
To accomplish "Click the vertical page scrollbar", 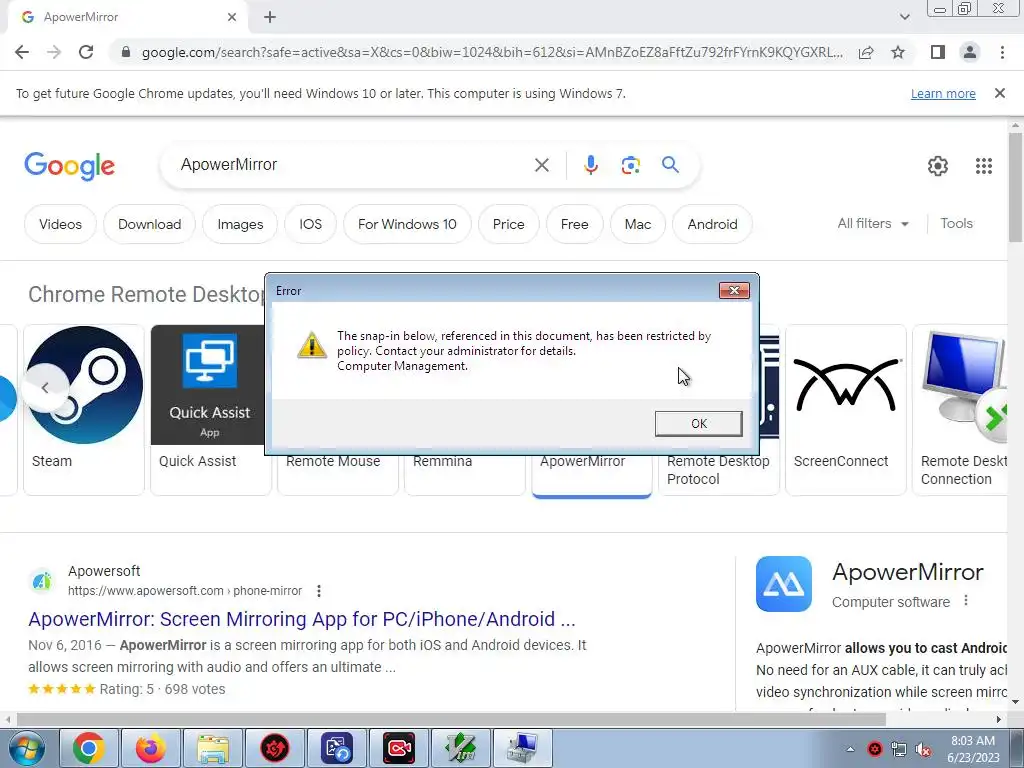I will coord(1015,186).
